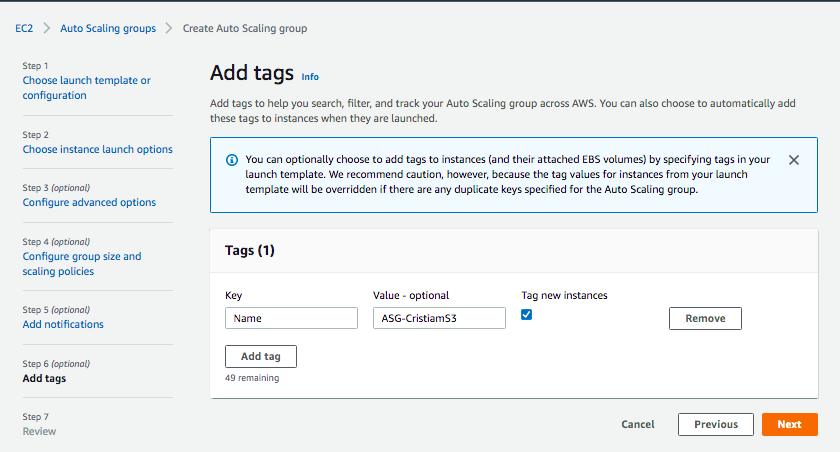
Task: Proceed with the orange Next button
Action: [x=789, y=424]
